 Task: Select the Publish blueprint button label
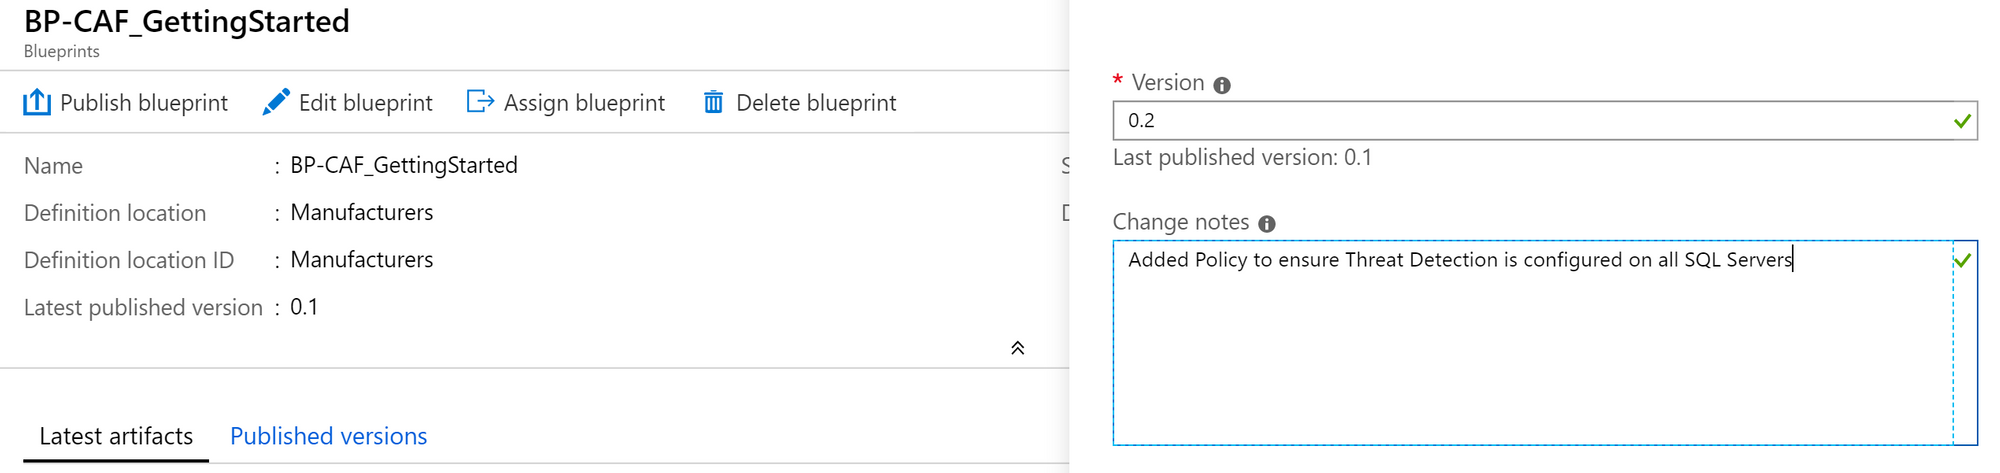pyautogui.click(x=144, y=103)
